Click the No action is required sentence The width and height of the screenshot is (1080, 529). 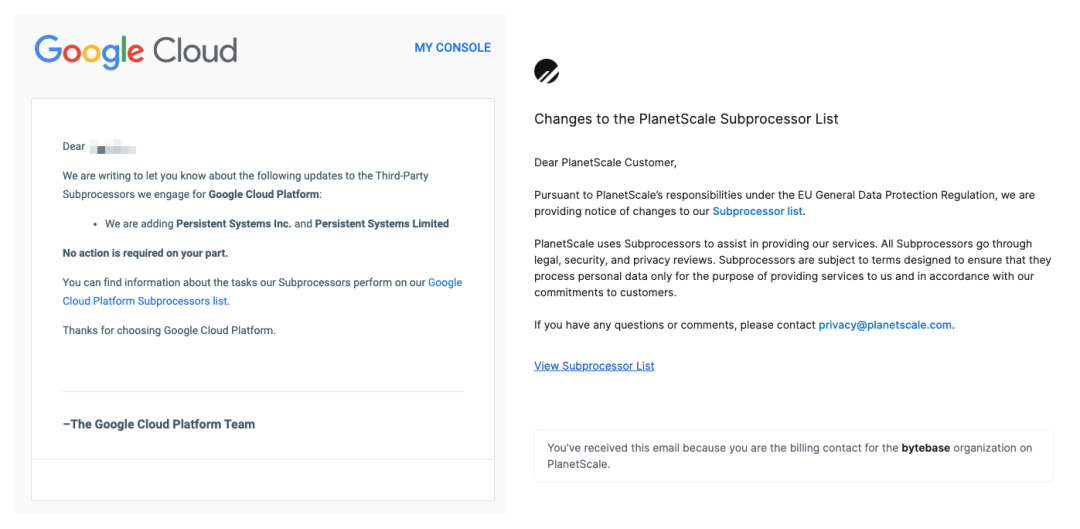tap(145, 253)
